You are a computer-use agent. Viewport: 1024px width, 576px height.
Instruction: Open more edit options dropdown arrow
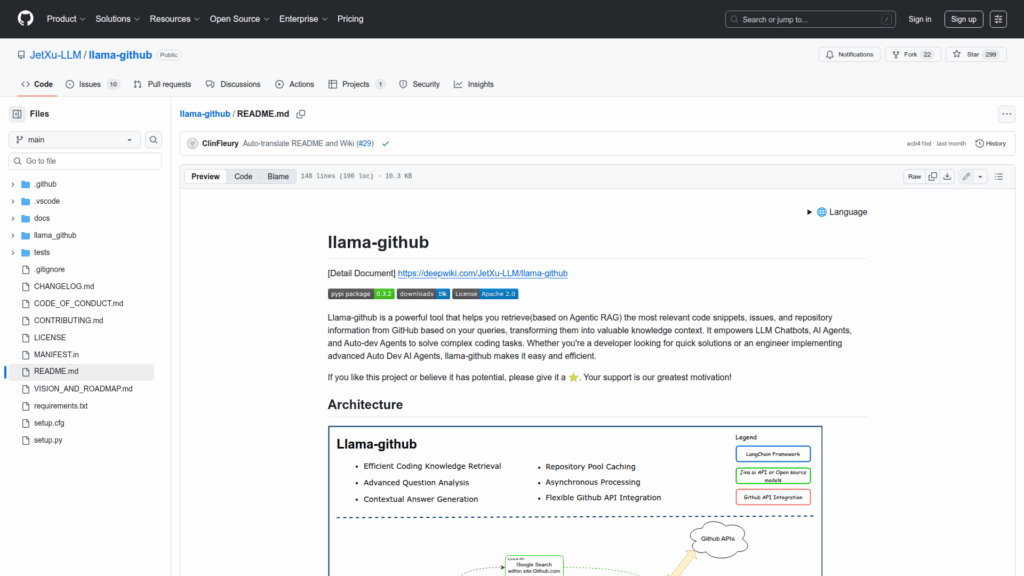point(981,177)
